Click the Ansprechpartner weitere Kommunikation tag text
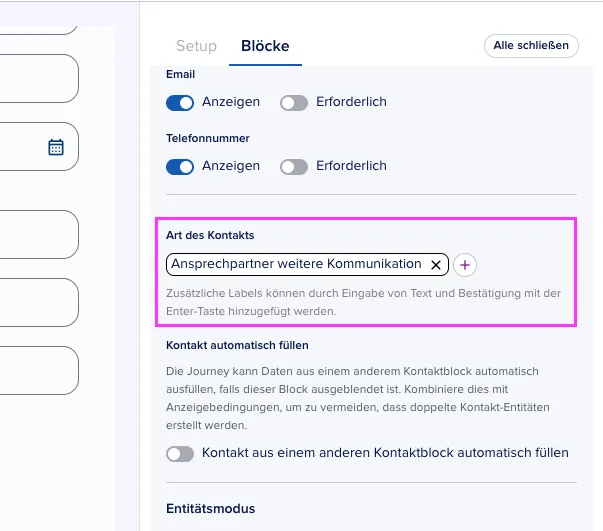This screenshot has height=531, width=603. click(296, 264)
